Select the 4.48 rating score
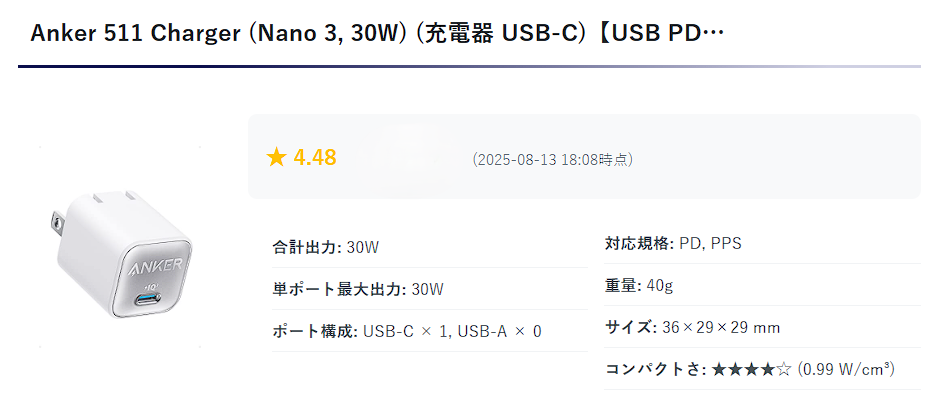Image resolution: width=928 pixels, height=415 pixels. [x=315, y=157]
